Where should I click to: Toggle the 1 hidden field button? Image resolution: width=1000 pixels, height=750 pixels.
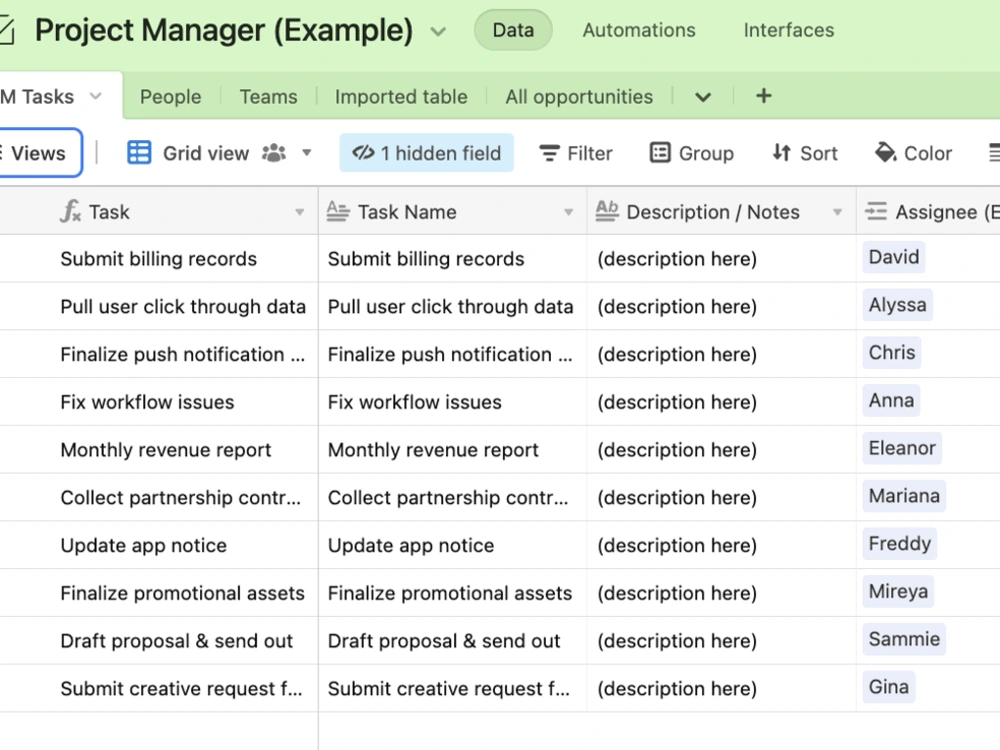427,153
